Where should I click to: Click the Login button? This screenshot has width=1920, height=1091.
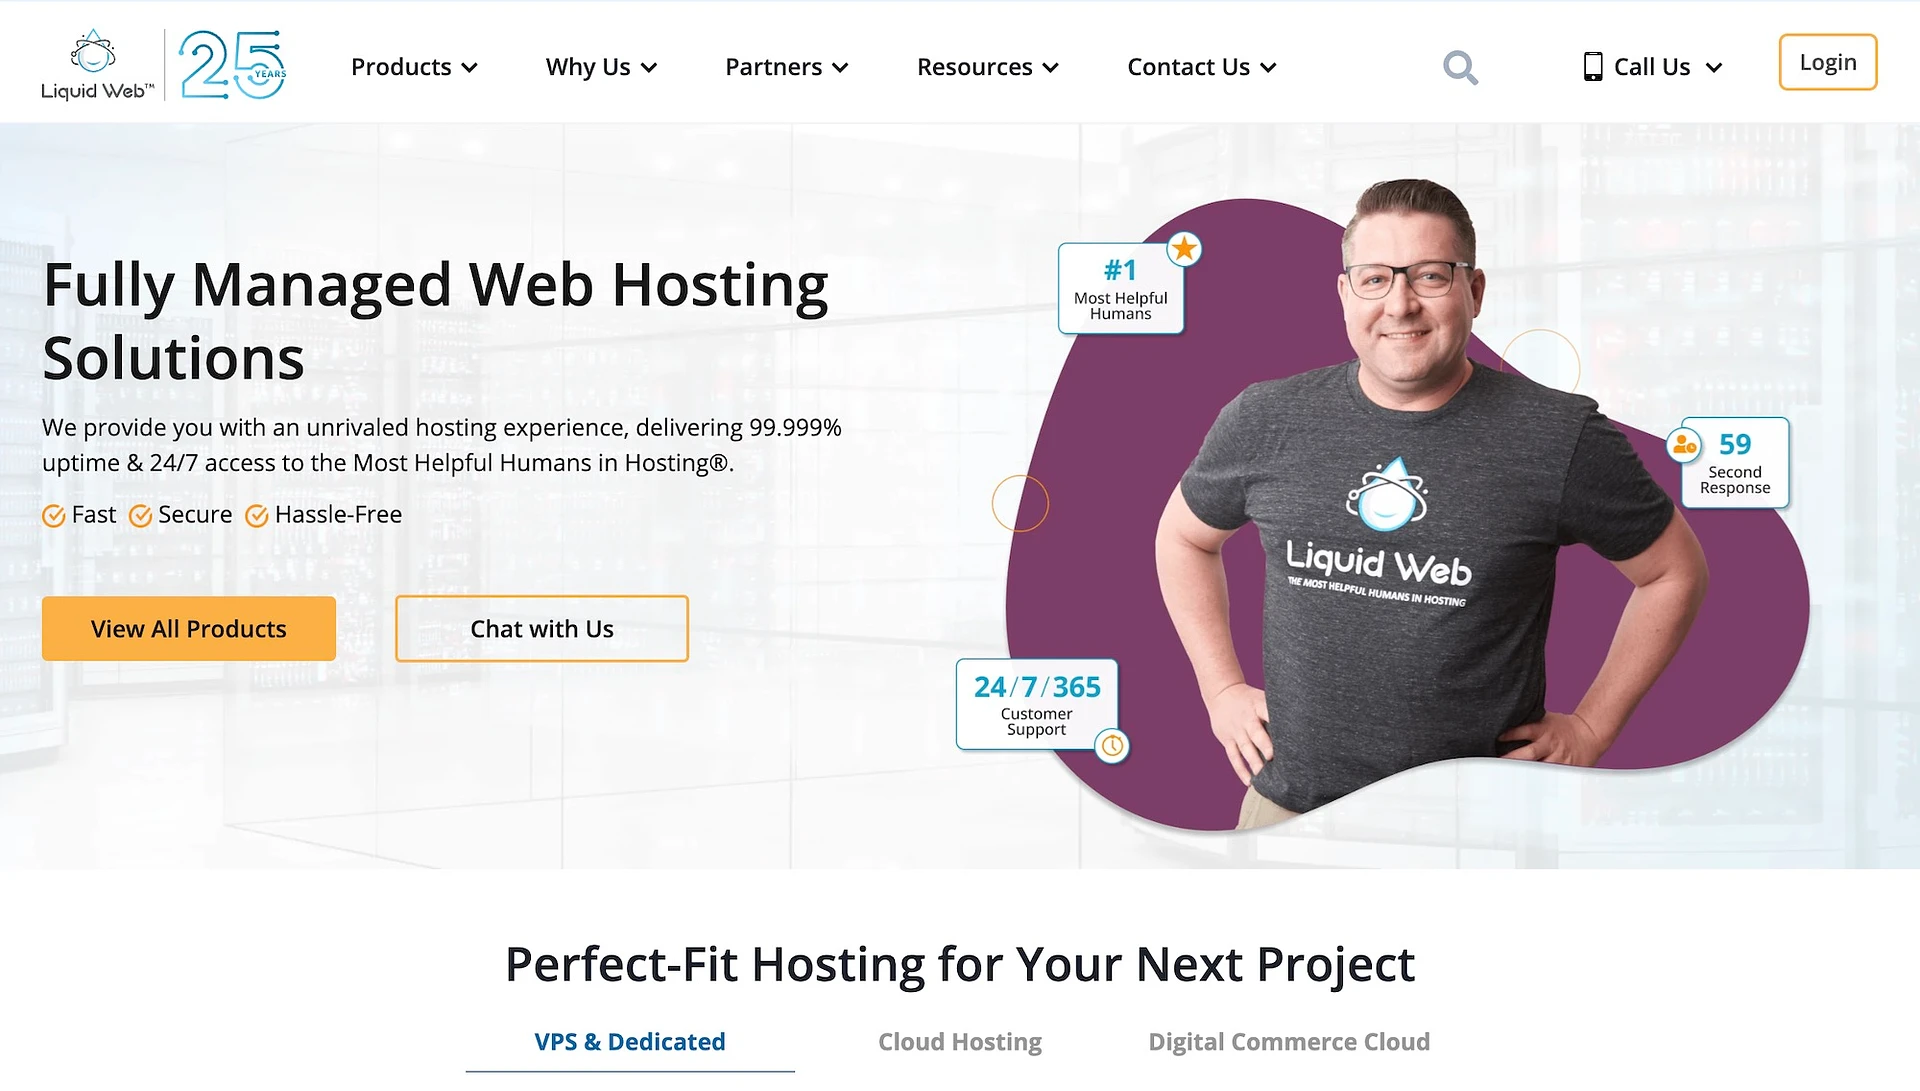(x=1828, y=61)
